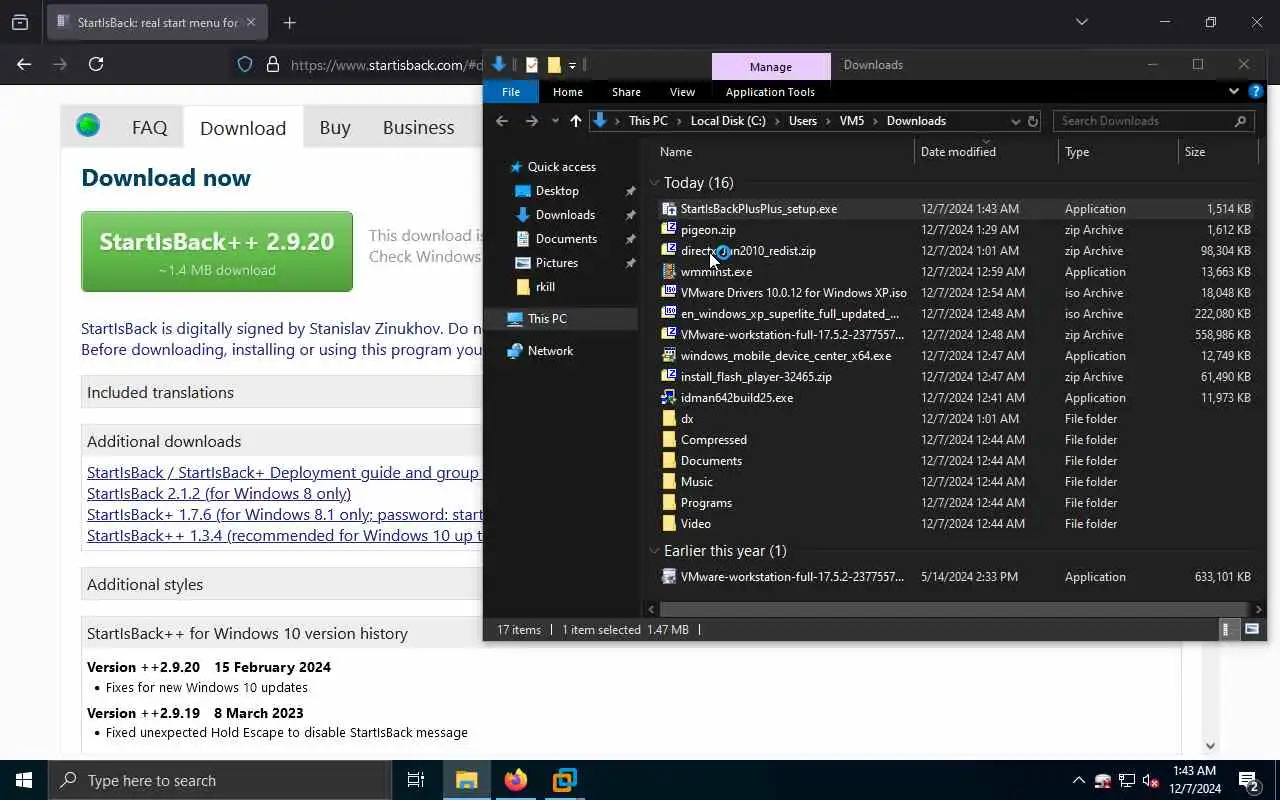This screenshot has width=1280, height=800.
Task: Switch to the Share ribbon tab
Action: (x=626, y=92)
